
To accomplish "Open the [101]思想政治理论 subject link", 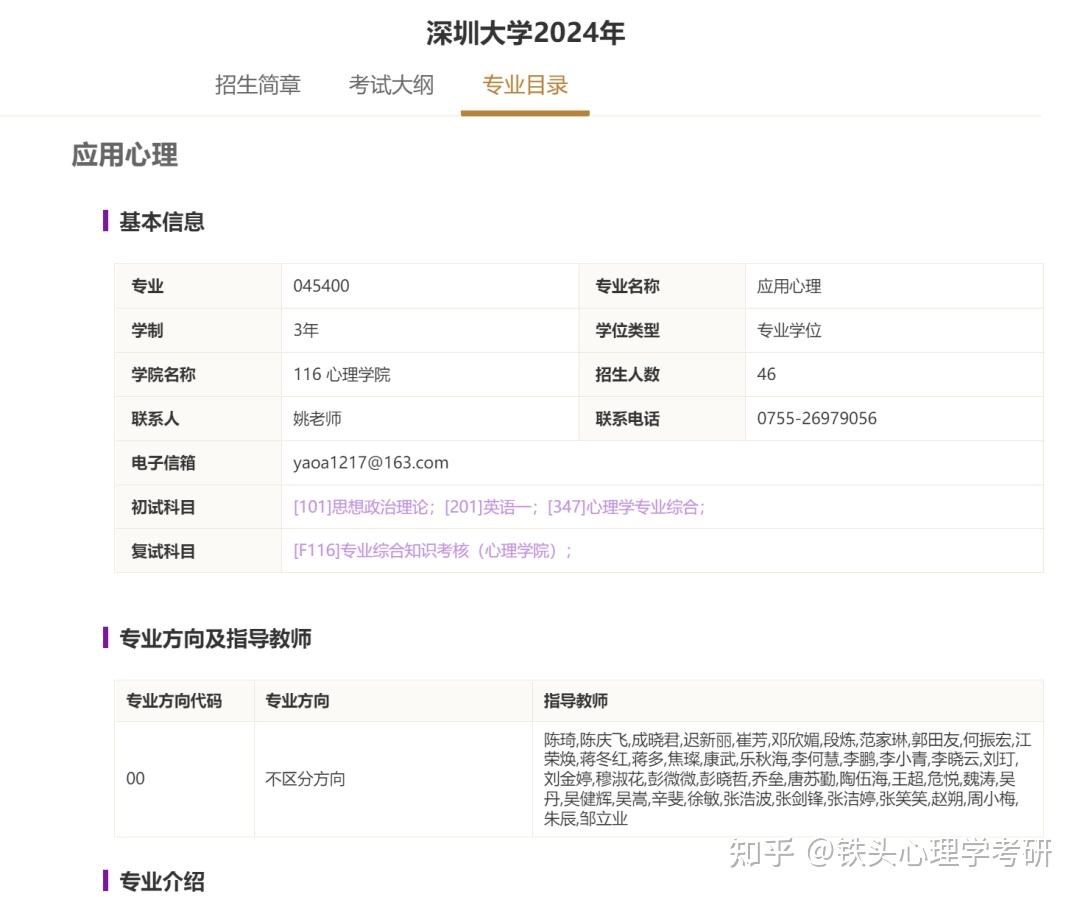I will point(355,507).
